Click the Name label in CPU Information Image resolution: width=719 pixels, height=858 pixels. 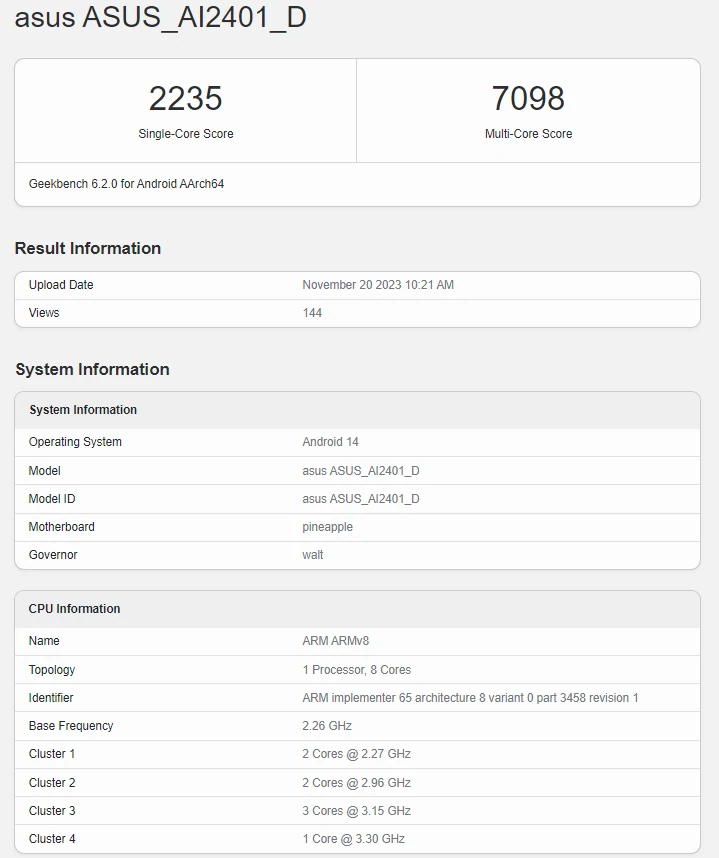(x=44, y=641)
